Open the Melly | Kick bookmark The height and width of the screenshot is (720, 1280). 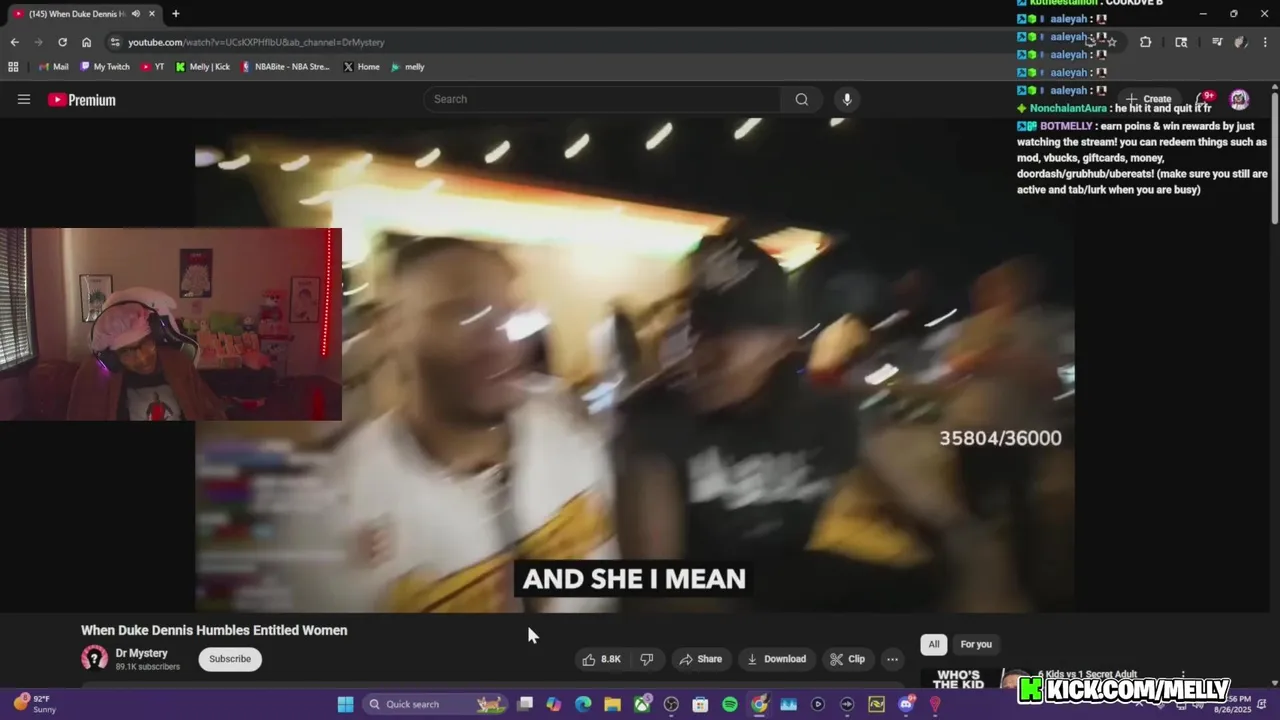tap(203, 67)
